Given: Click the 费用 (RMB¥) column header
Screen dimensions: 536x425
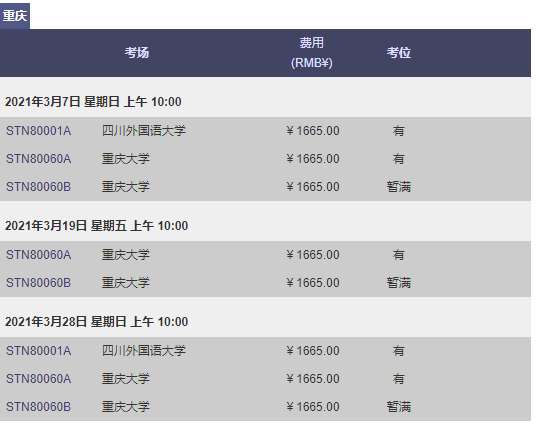Looking at the screenshot, I should [x=311, y=53].
